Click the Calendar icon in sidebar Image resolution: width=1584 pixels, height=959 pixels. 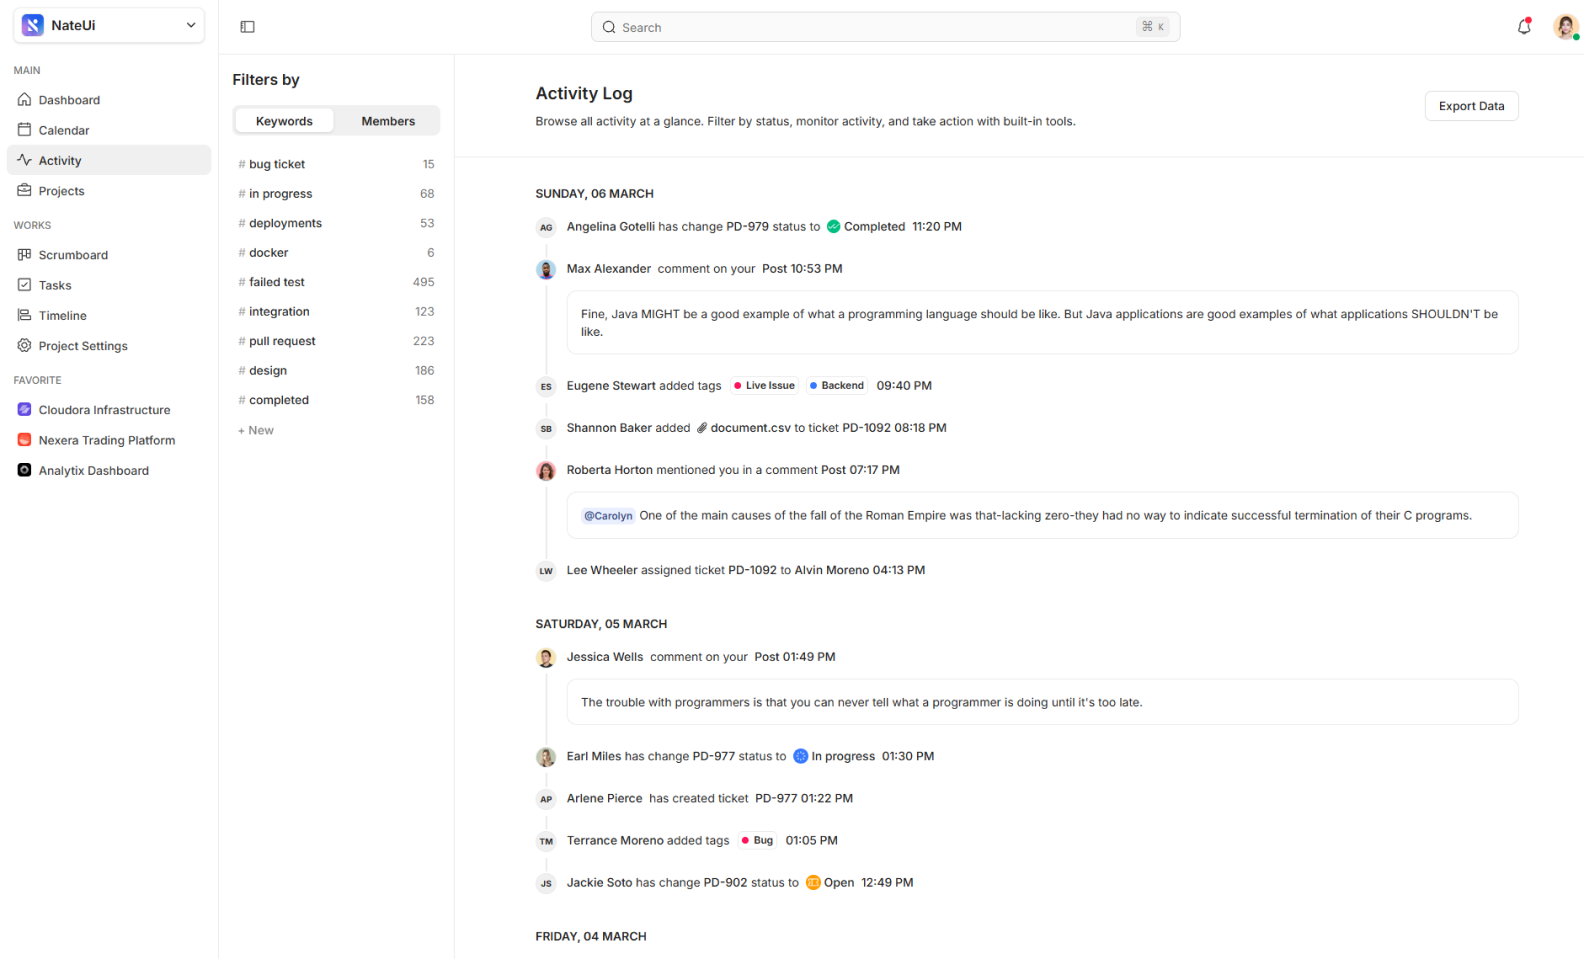click(25, 129)
